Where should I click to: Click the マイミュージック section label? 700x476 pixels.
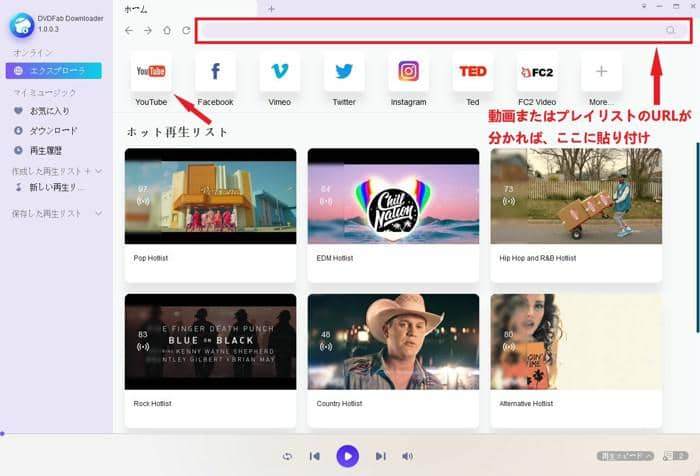45,92
